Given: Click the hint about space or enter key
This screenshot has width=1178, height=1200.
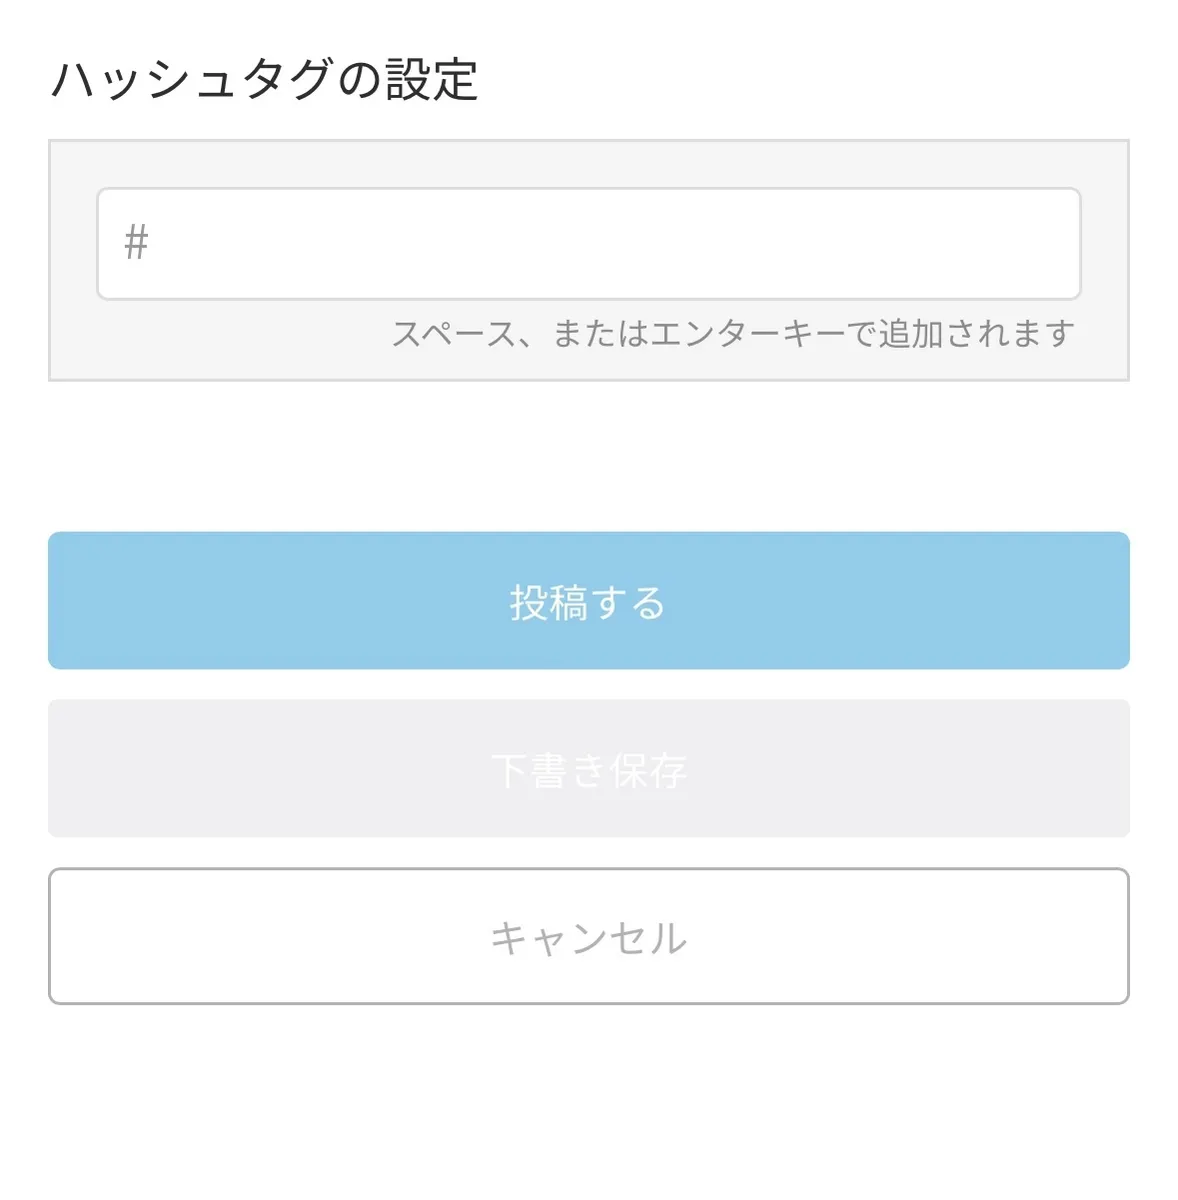Looking at the screenshot, I should [733, 334].
